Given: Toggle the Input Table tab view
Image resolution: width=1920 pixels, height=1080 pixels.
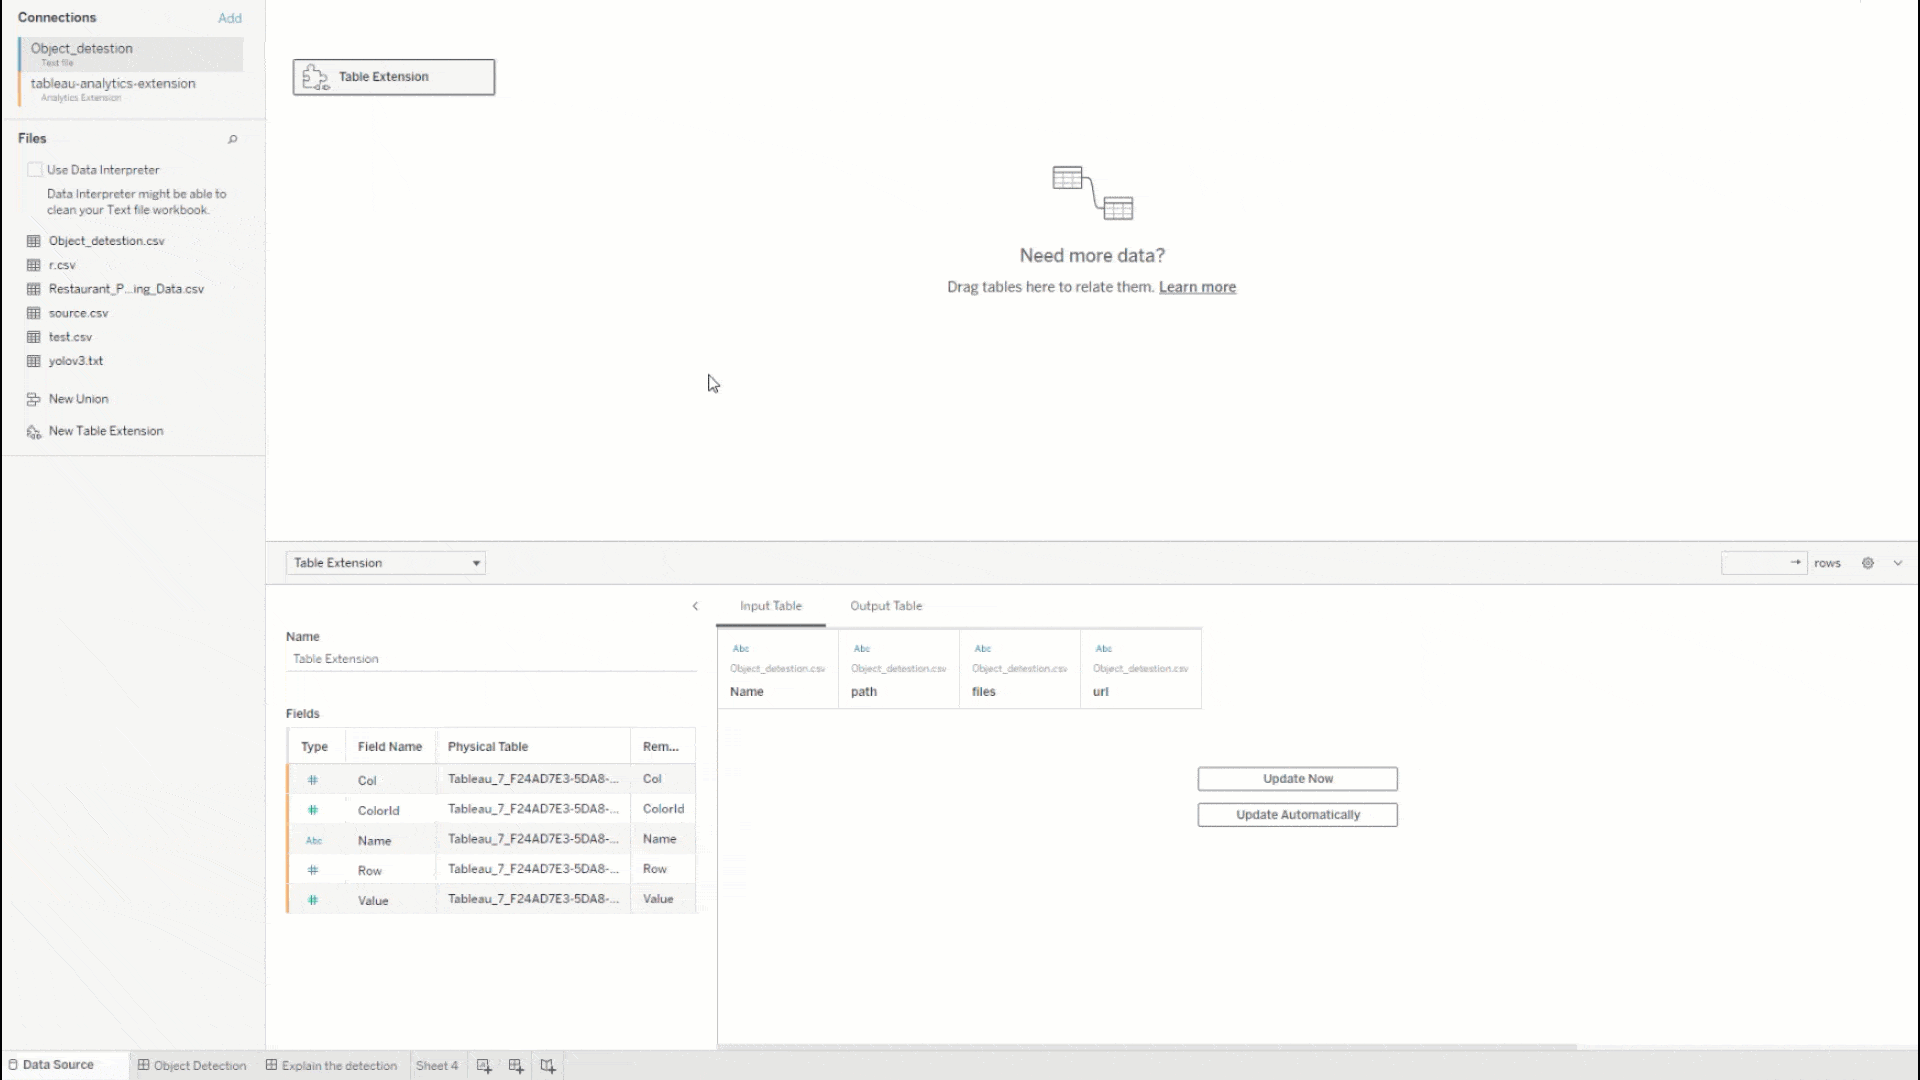Looking at the screenshot, I should [x=771, y=605].
